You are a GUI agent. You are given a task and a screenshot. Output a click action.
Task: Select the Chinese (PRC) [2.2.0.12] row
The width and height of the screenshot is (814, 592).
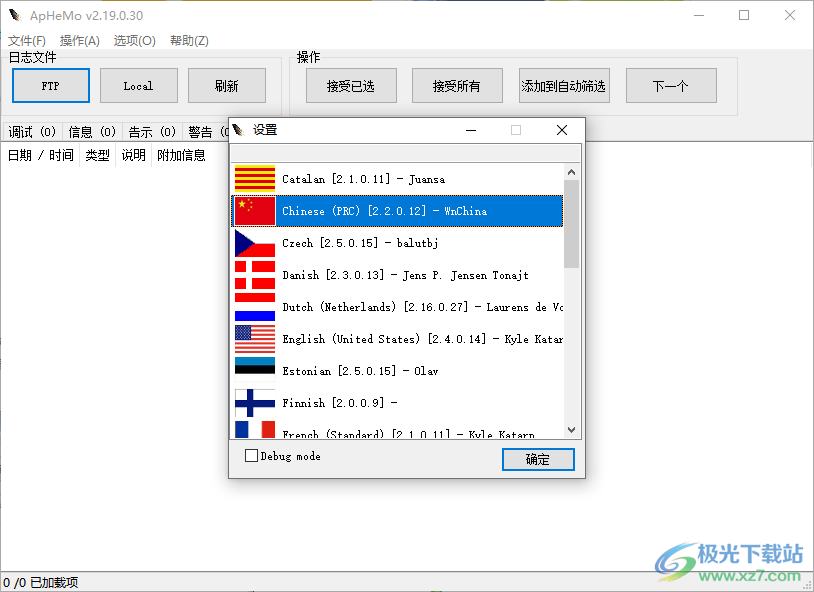(x=397, y=211)
